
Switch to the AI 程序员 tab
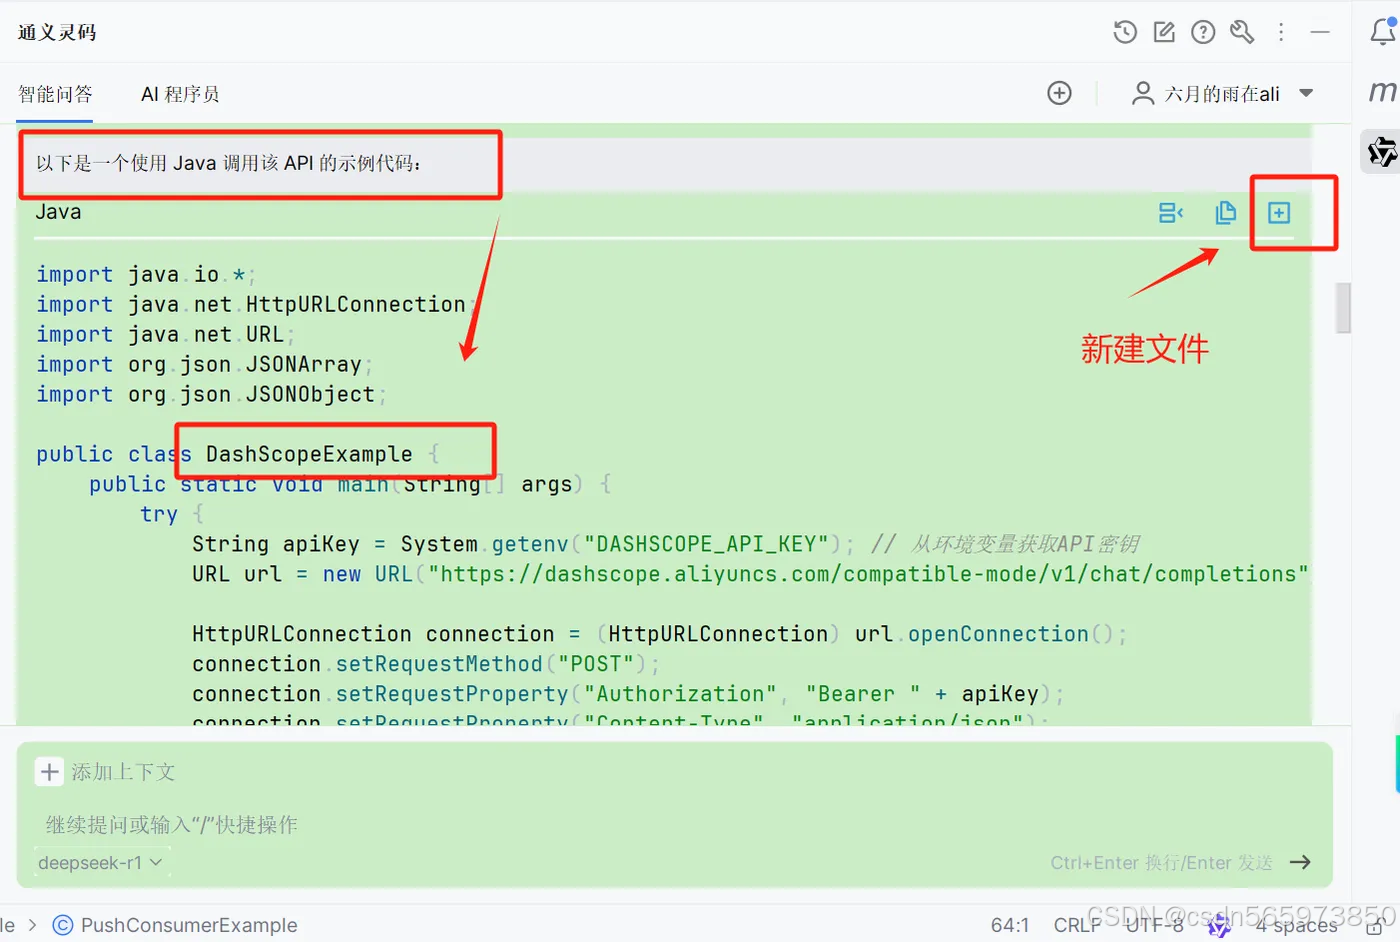(180, 94)
